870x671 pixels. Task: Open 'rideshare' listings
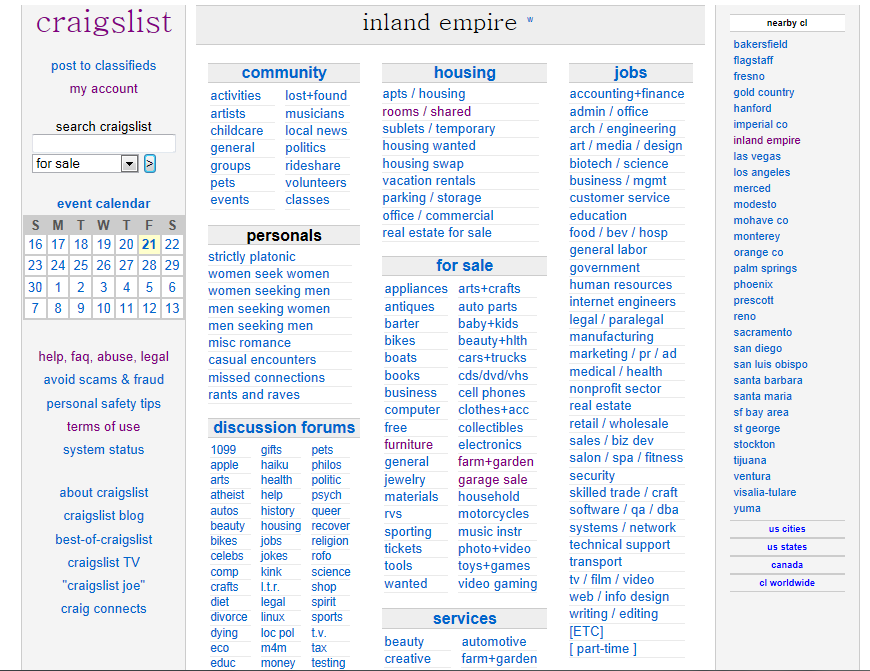pyautogui.click(x=313, y=166)
